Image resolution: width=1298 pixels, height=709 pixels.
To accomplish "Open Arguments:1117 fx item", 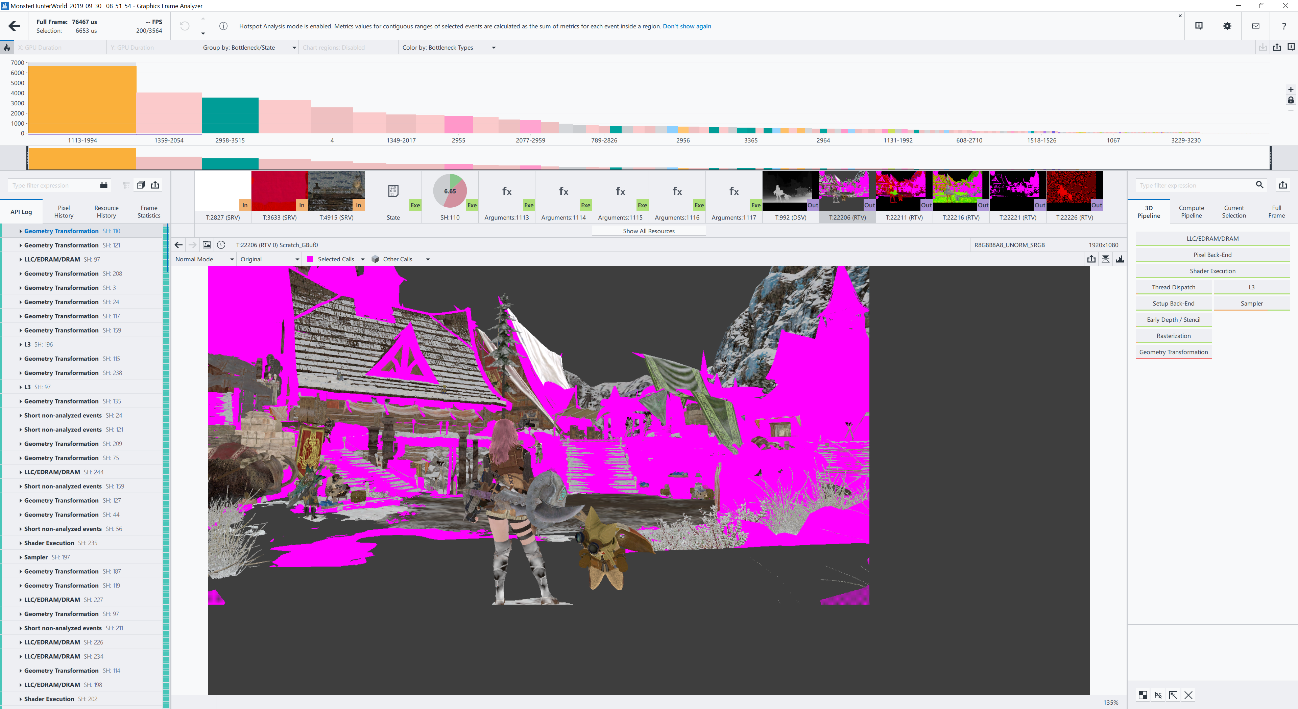I will click(x=734, y=191).
